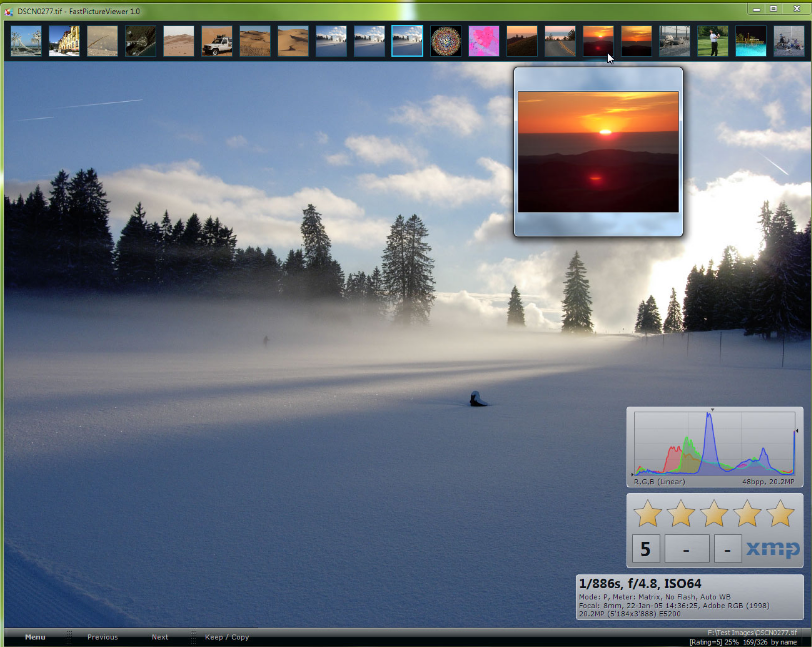Viewport: 812px width, 647px height.
Task: Select the pink abstract thumbnail
Action: [x=484, y=41]
